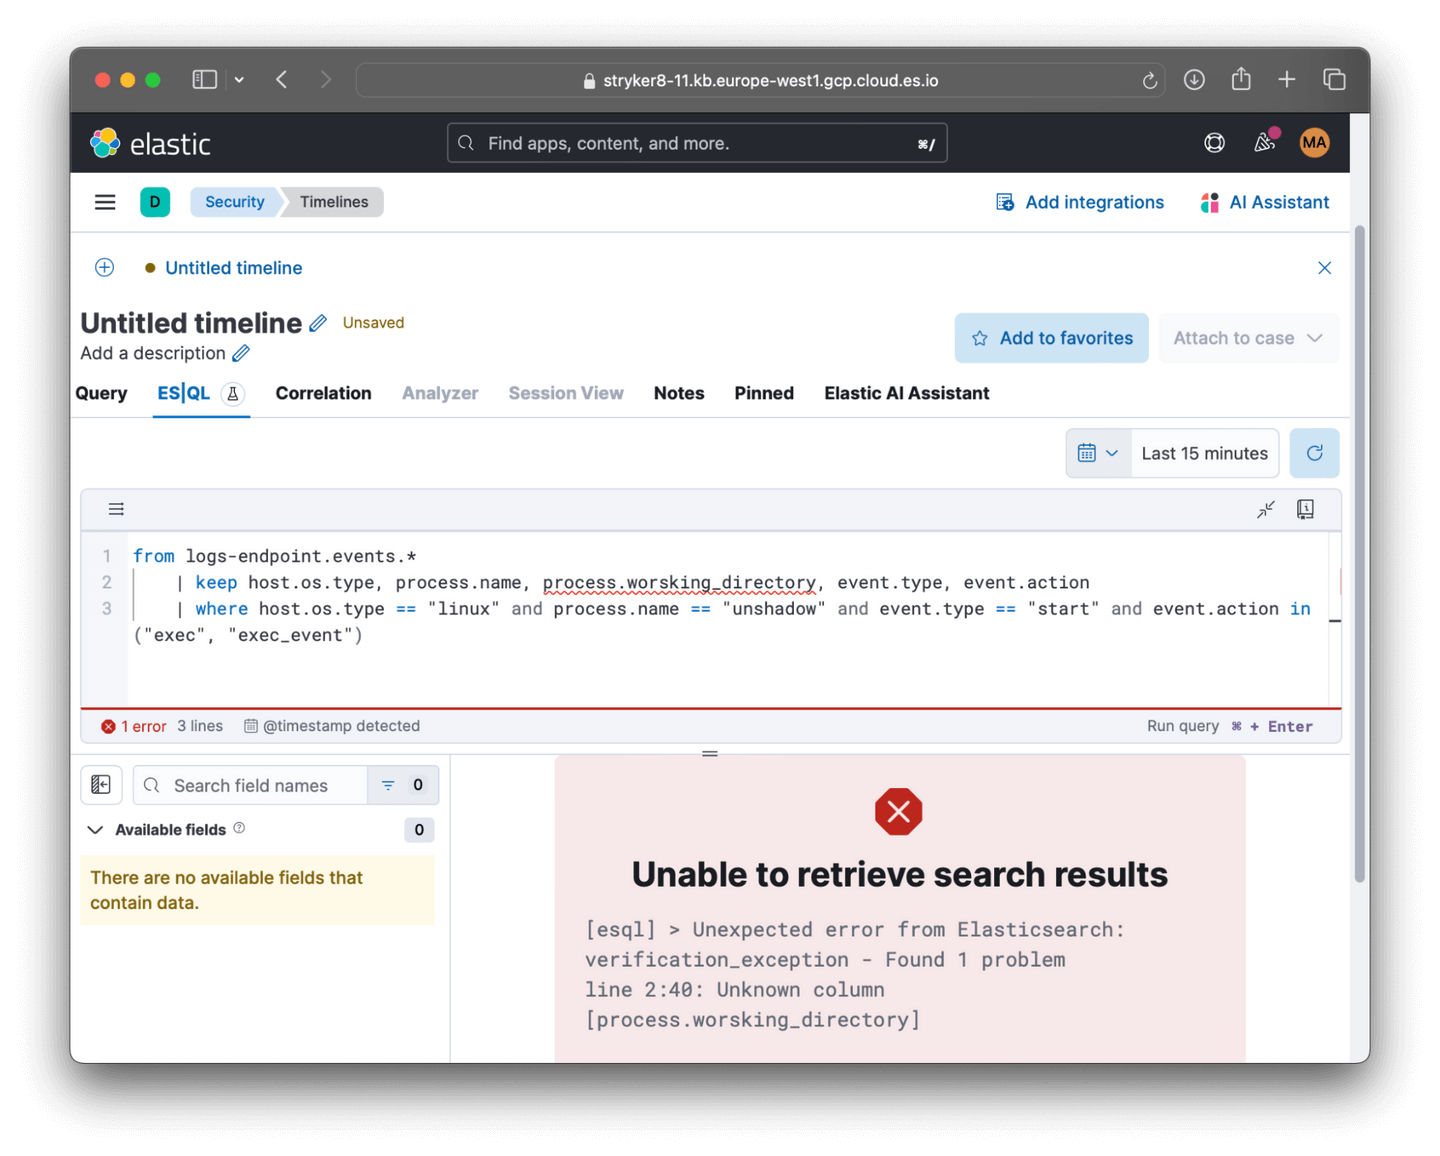Open AI Assistant
This screenshot has height=1156, width=1440.
(1264, 201)
